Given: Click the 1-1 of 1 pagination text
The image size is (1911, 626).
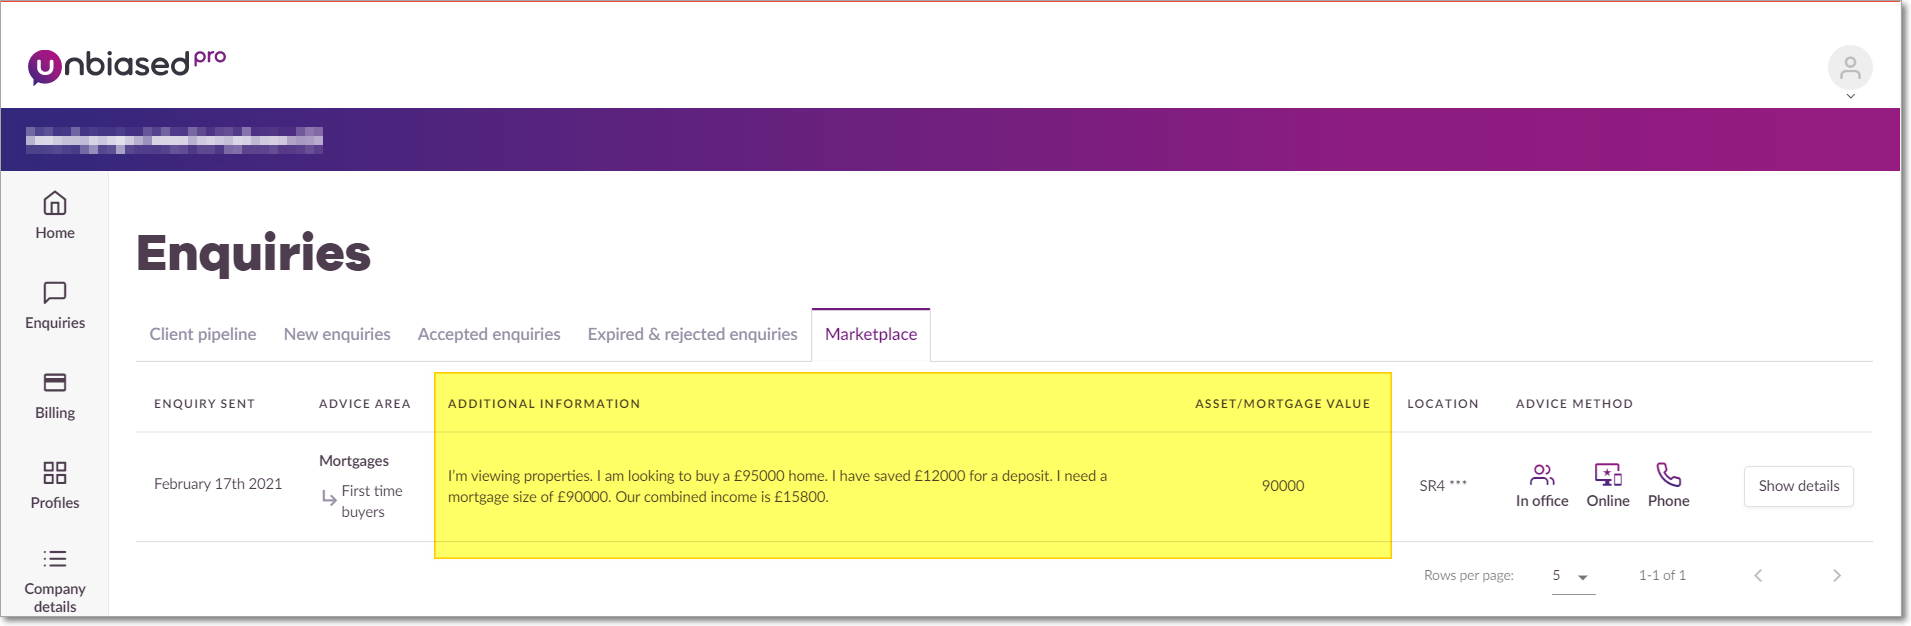Looking at the screenshot, I should pyautogui.click(x=1662, y=575).
